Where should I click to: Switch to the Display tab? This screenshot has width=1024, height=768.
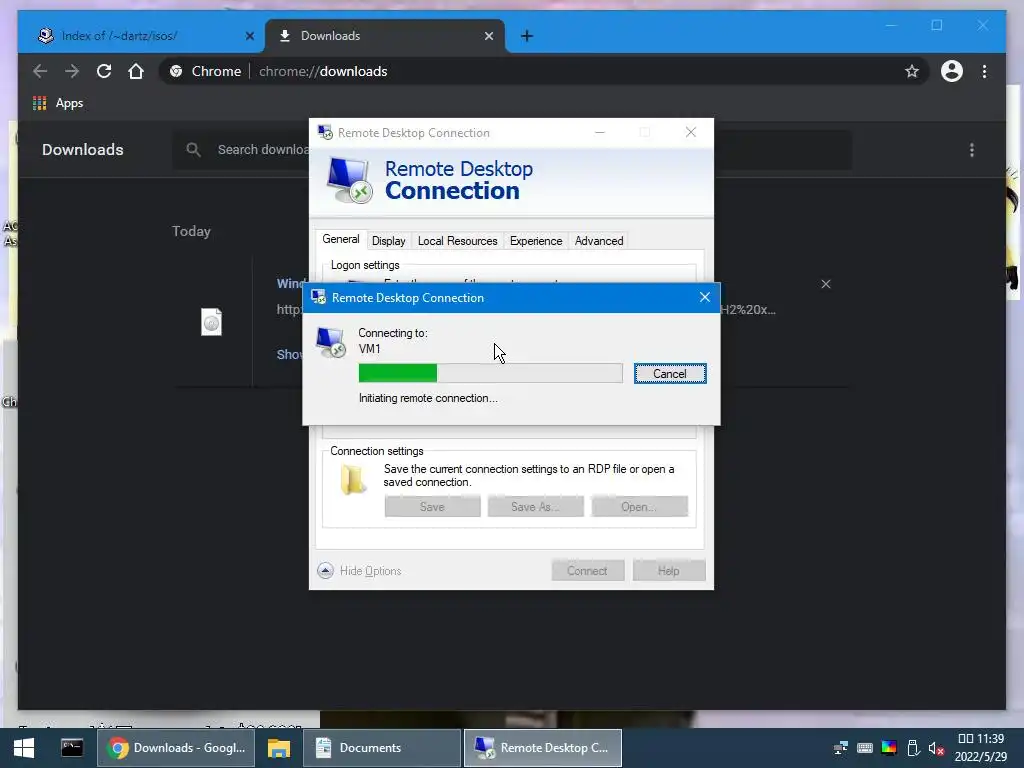point(389,241)
